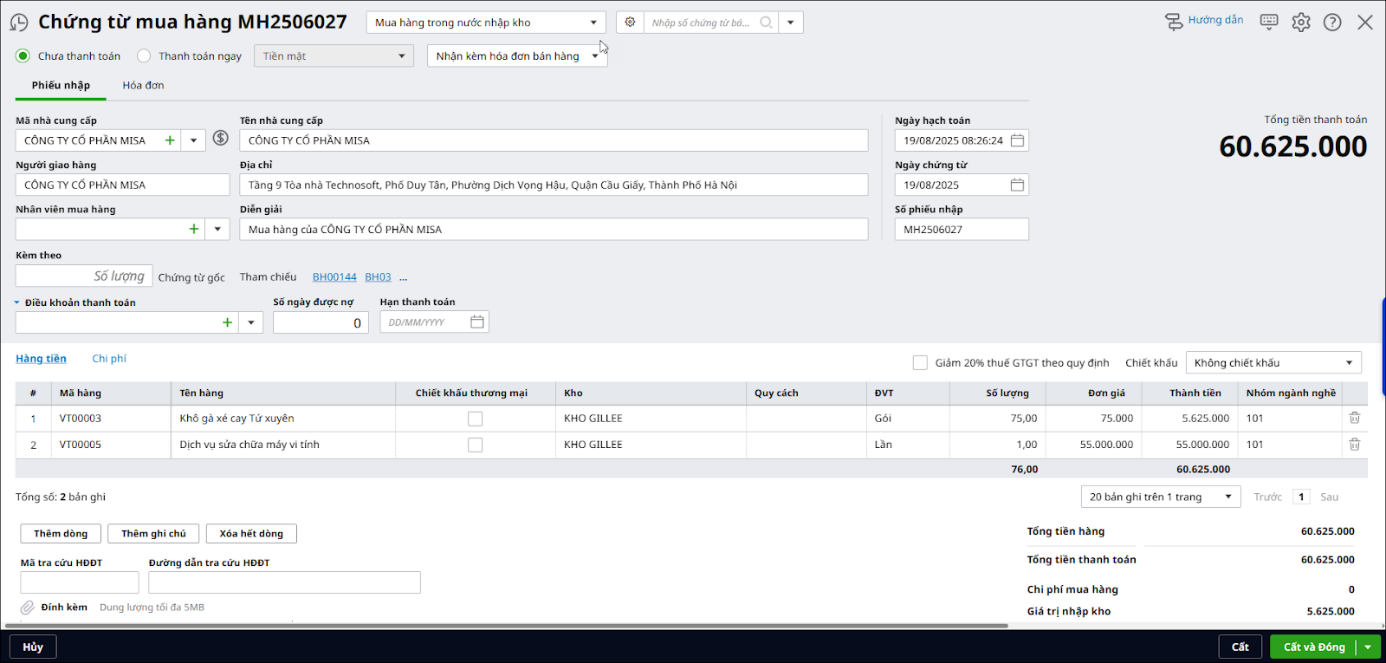The image size is (1386, 663).
Task: Open Không chiết khấu discount dropdown
Action: pyautogui.click(x=1273, y=362)
